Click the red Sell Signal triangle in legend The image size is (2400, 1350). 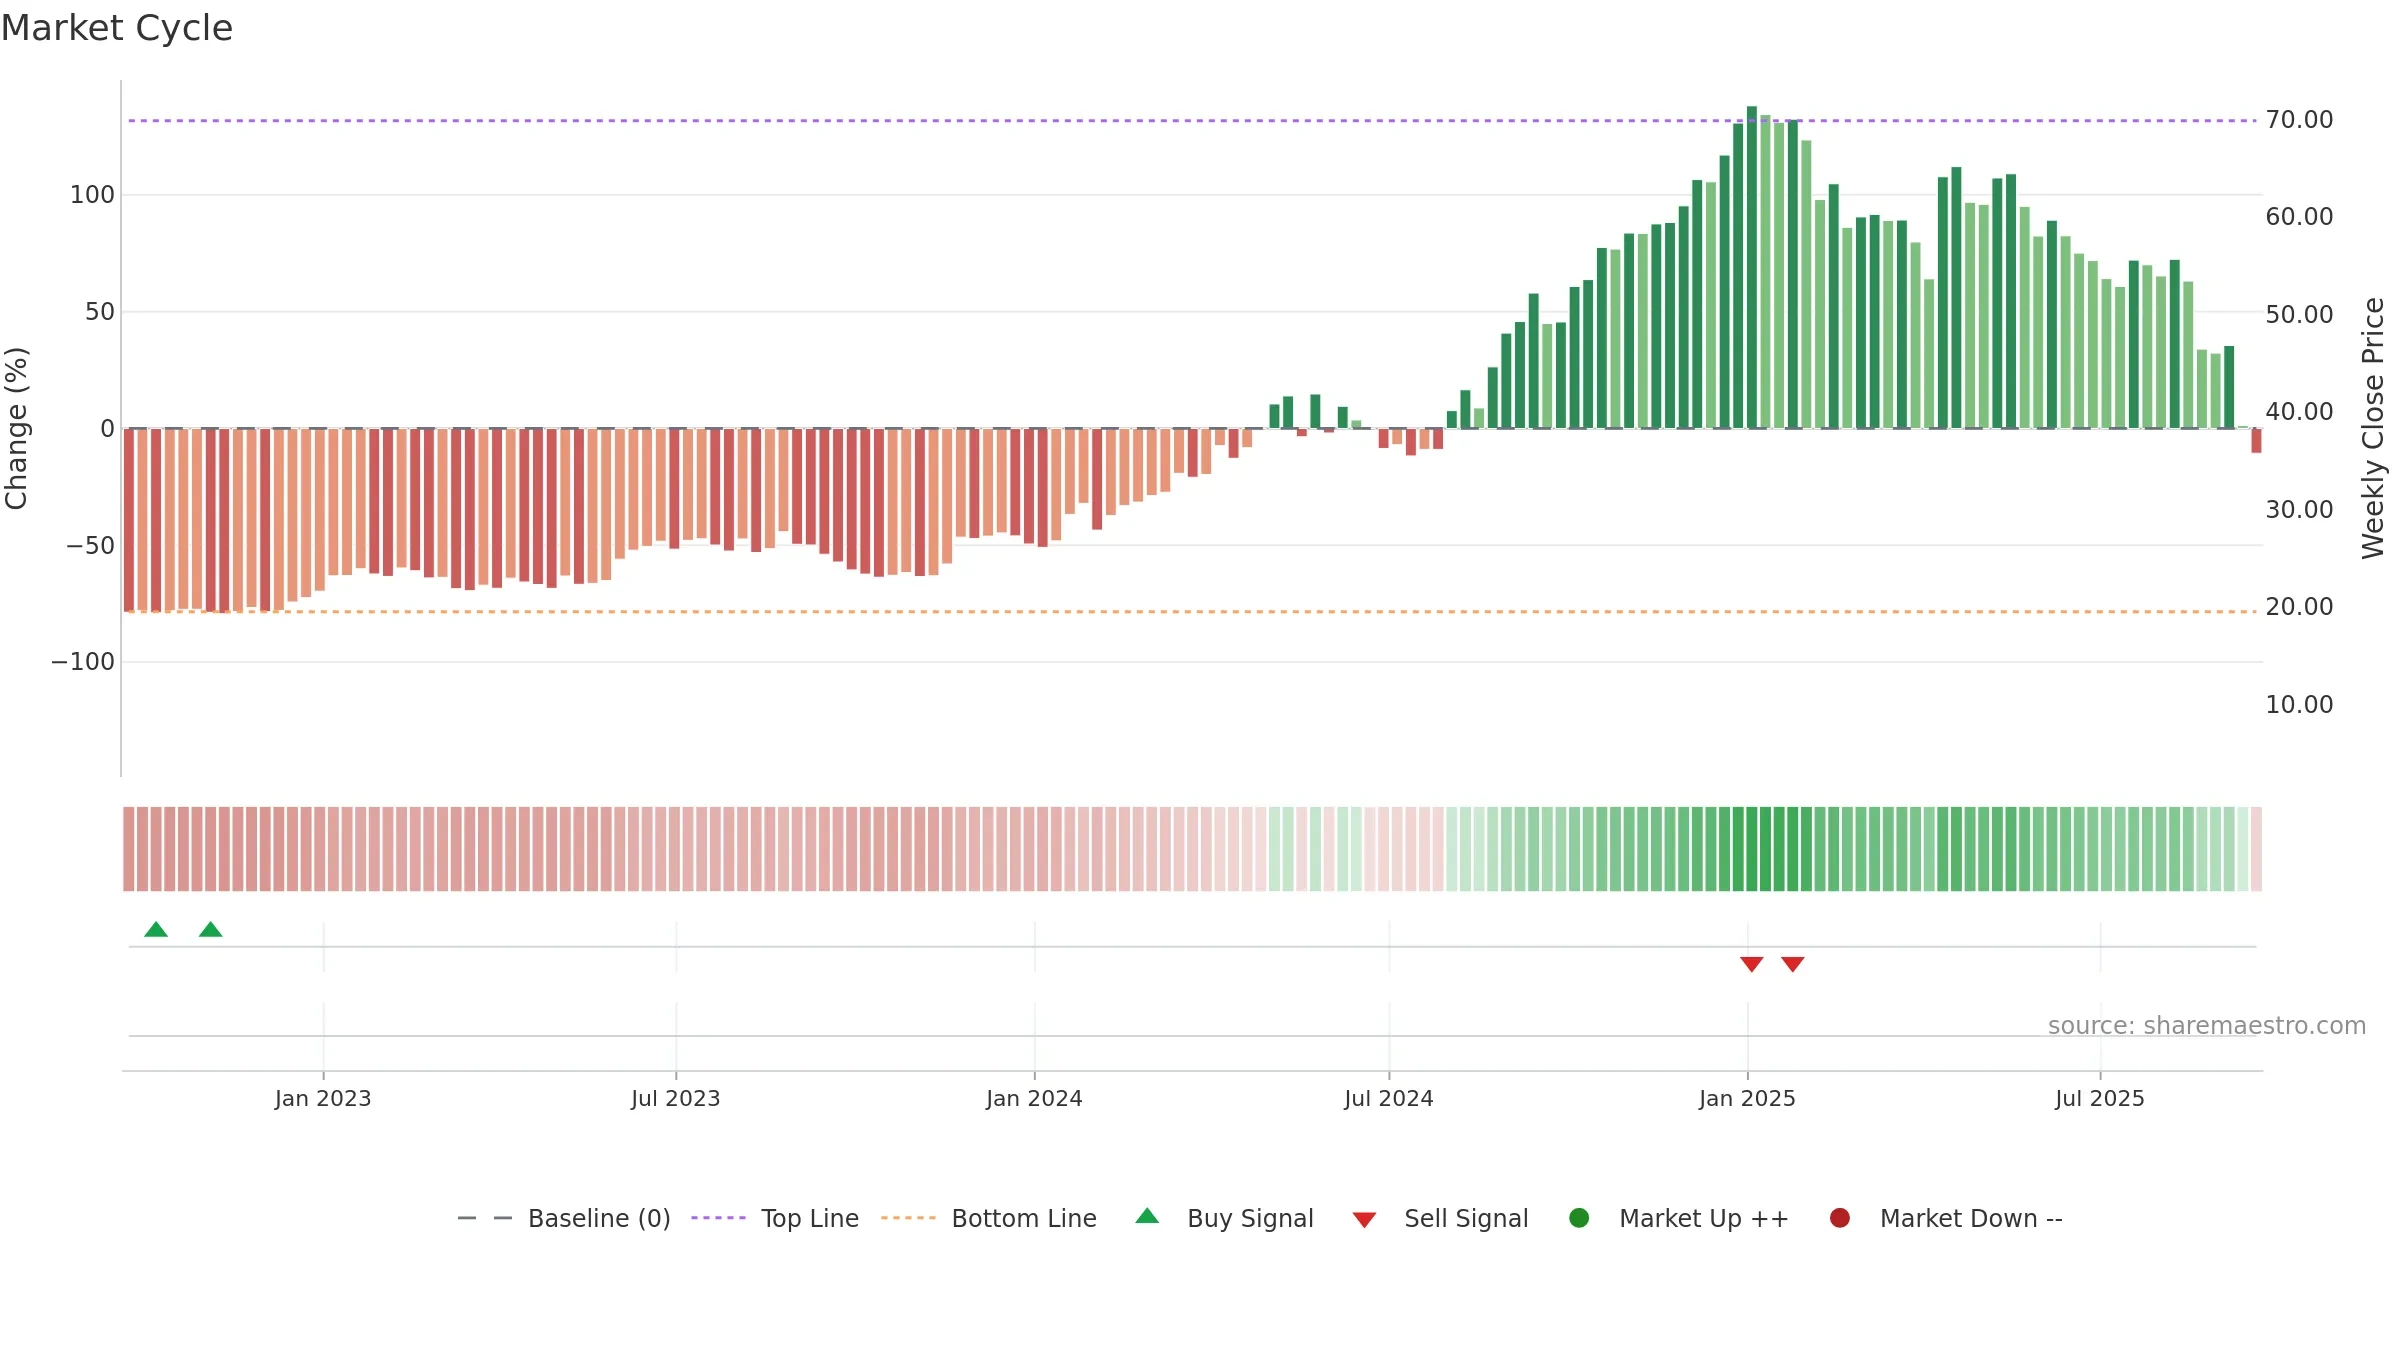[x=1364, y=1220]
